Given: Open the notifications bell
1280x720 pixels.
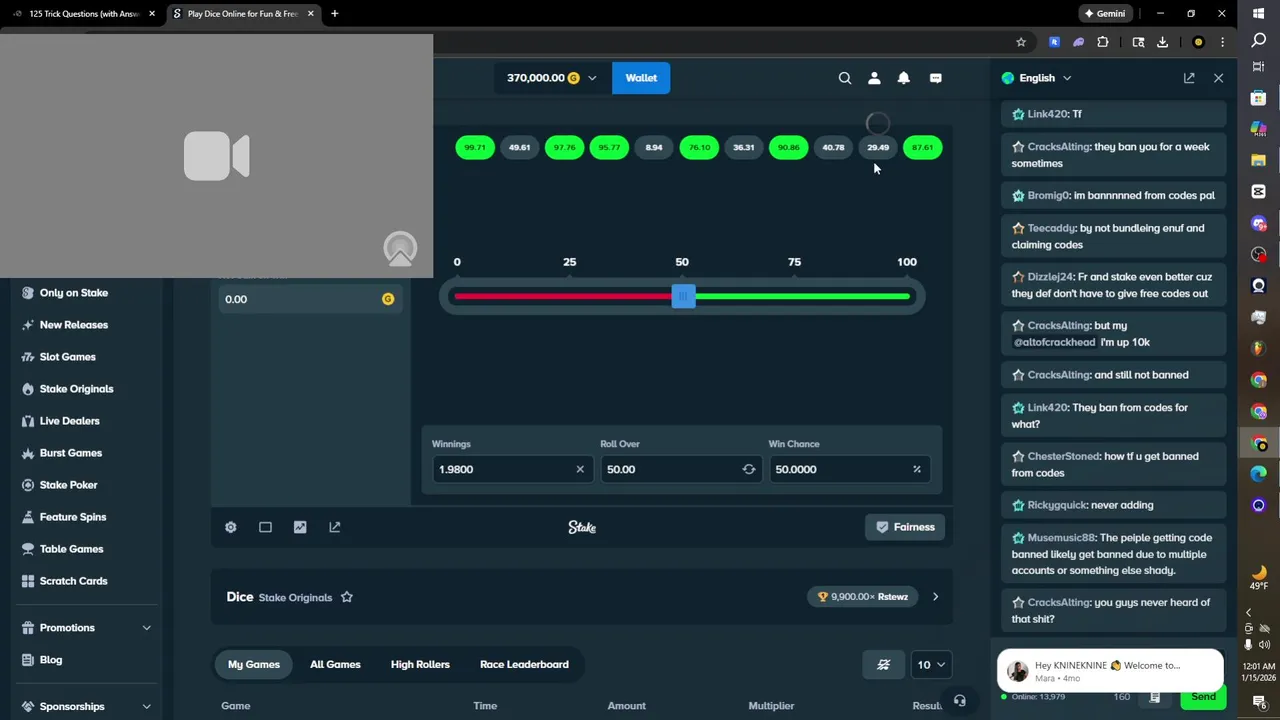Looking at the screenshot, I should (904, 78).
